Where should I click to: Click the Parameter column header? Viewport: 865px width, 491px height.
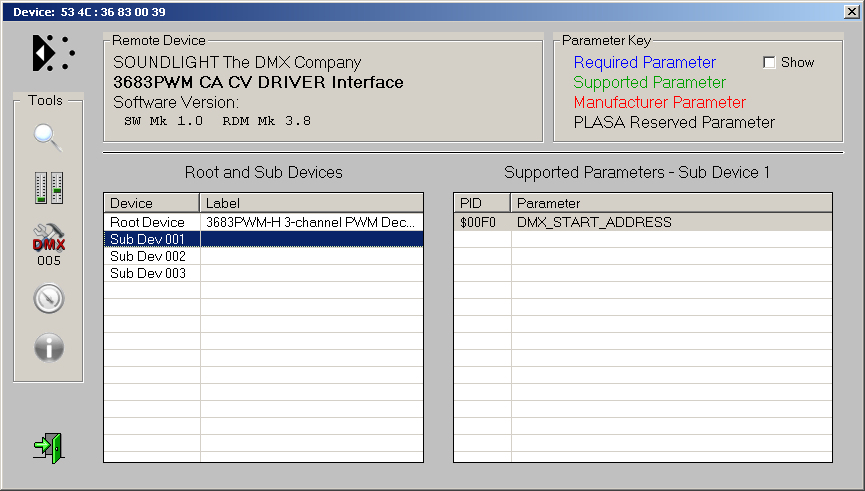(x=670, y=203)
